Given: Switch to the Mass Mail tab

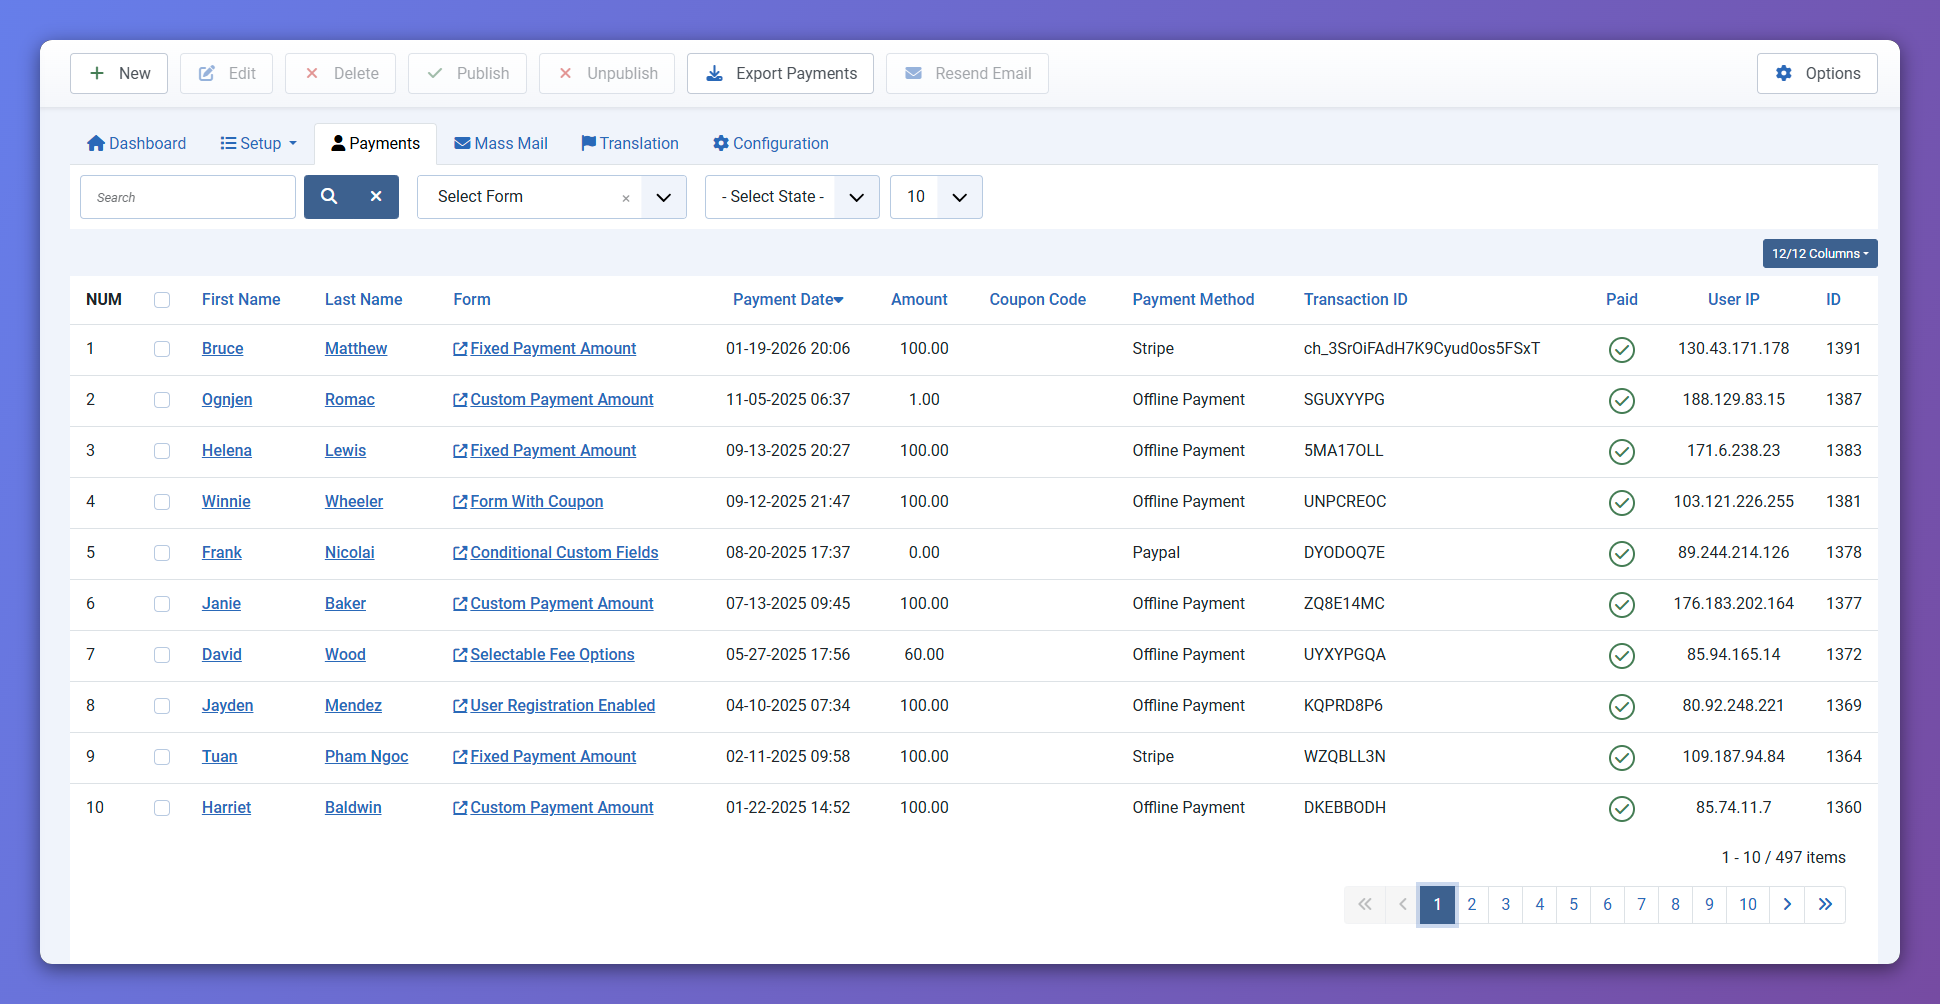Looking at the screenshot, I should coord(500,143).
